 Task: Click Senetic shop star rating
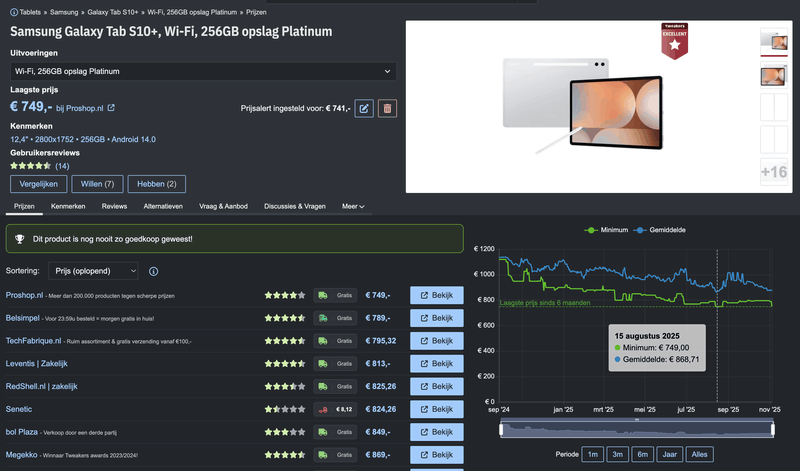click(x=285, y=409)
